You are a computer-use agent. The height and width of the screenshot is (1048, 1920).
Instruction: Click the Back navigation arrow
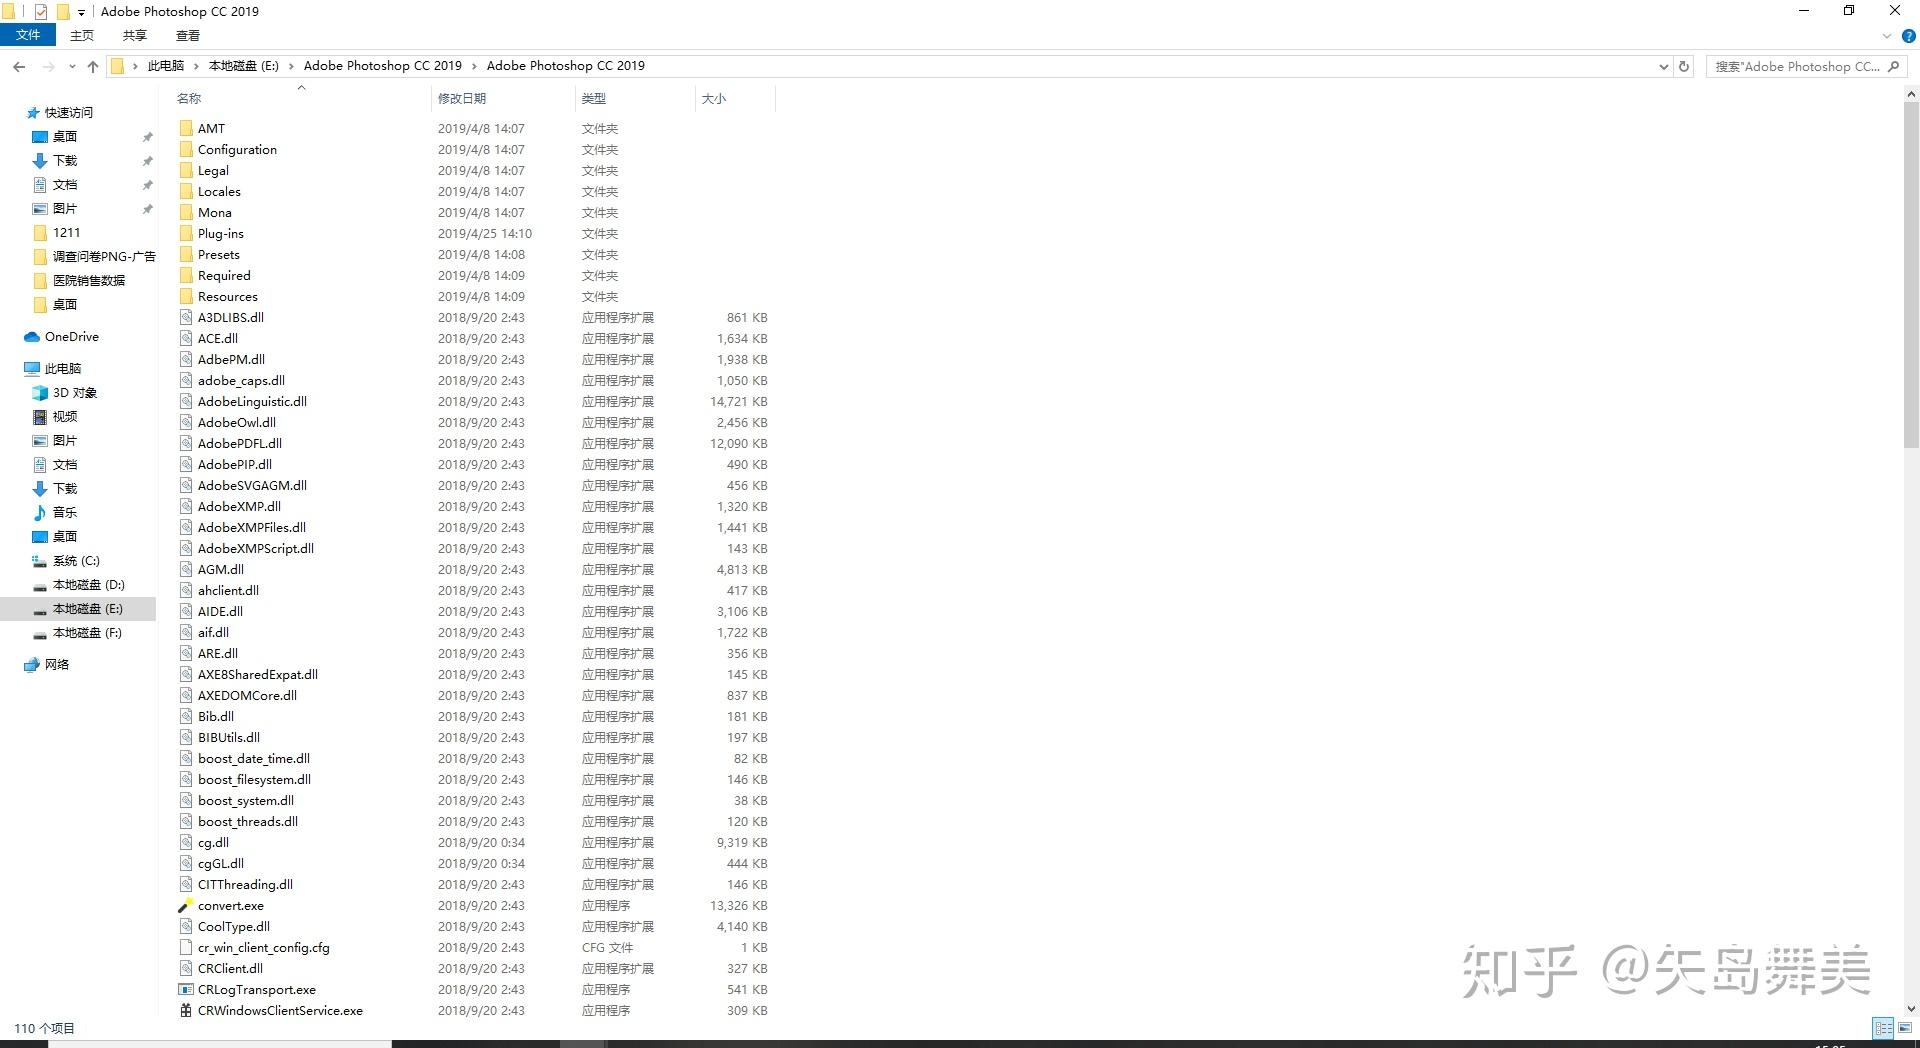coord(19,67)
